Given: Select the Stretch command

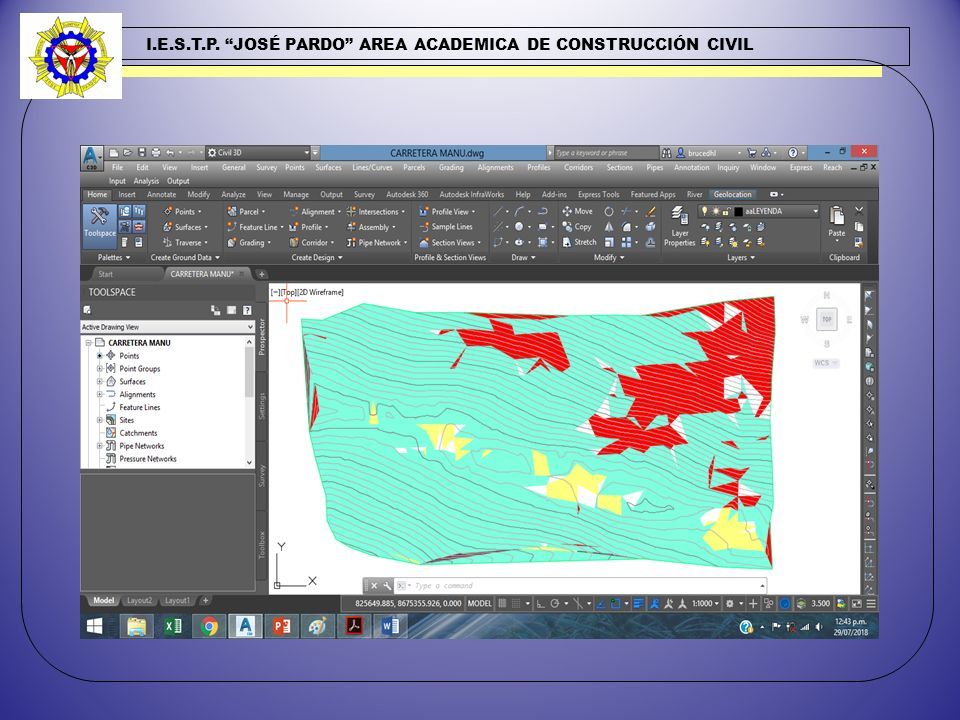Looking at the screenshot, I should (x=579, y=242).
